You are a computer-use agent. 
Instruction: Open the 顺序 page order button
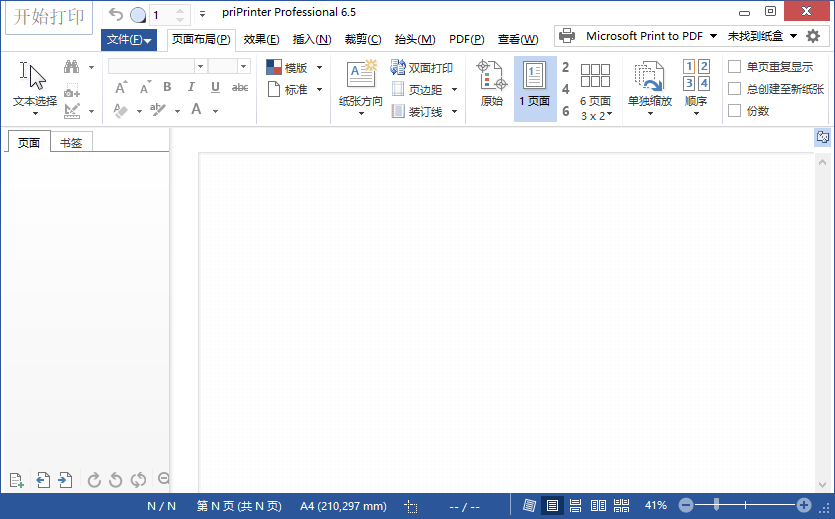pyautogui.click(x=696, y=88)
